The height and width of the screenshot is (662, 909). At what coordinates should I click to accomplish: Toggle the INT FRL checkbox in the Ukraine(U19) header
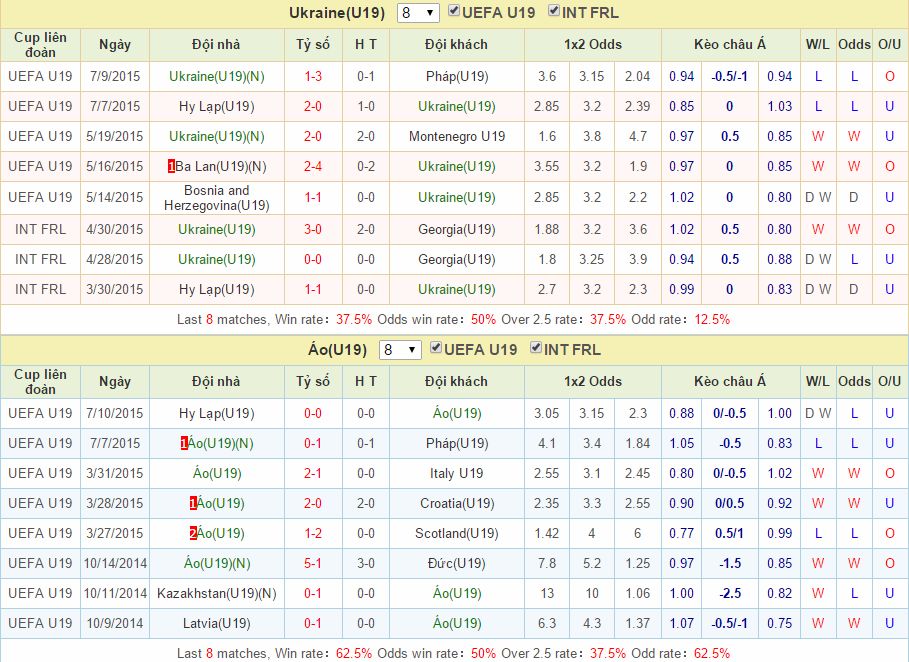[554, 10]
